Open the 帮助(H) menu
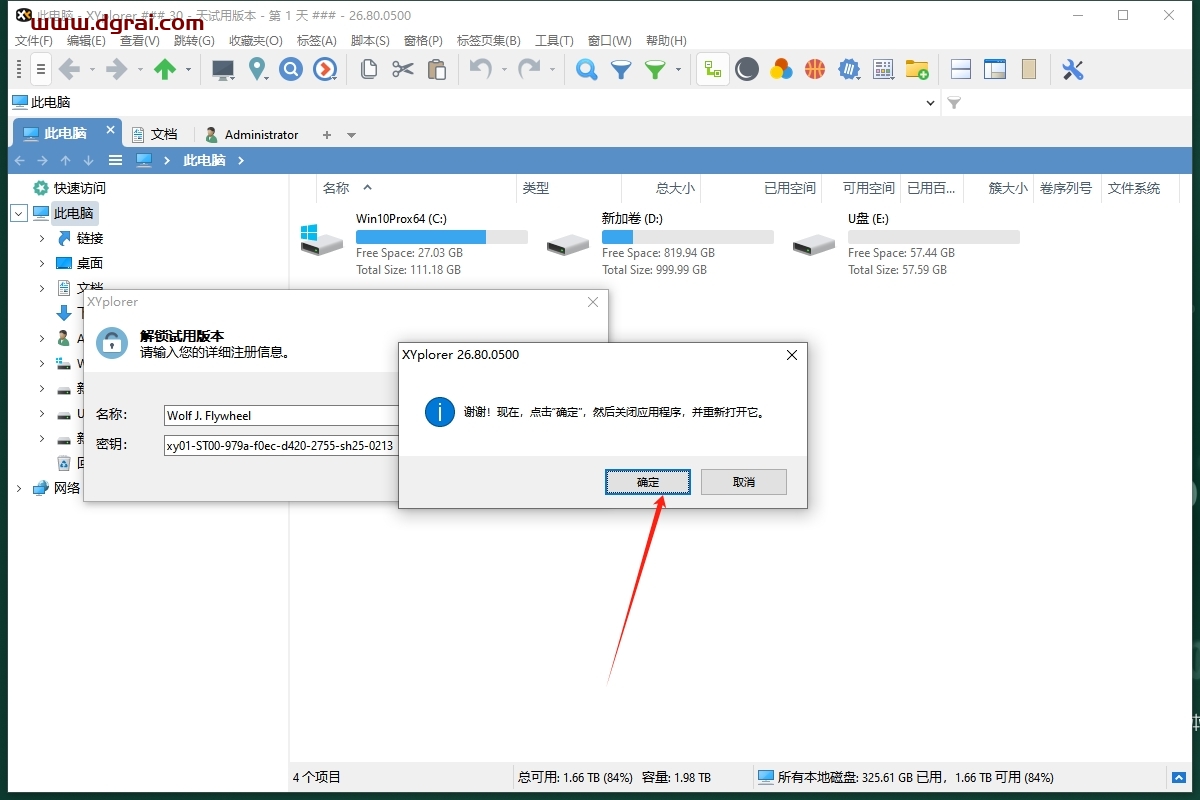The width and height of the screenshot is (1200, 800). click(666, 40)
